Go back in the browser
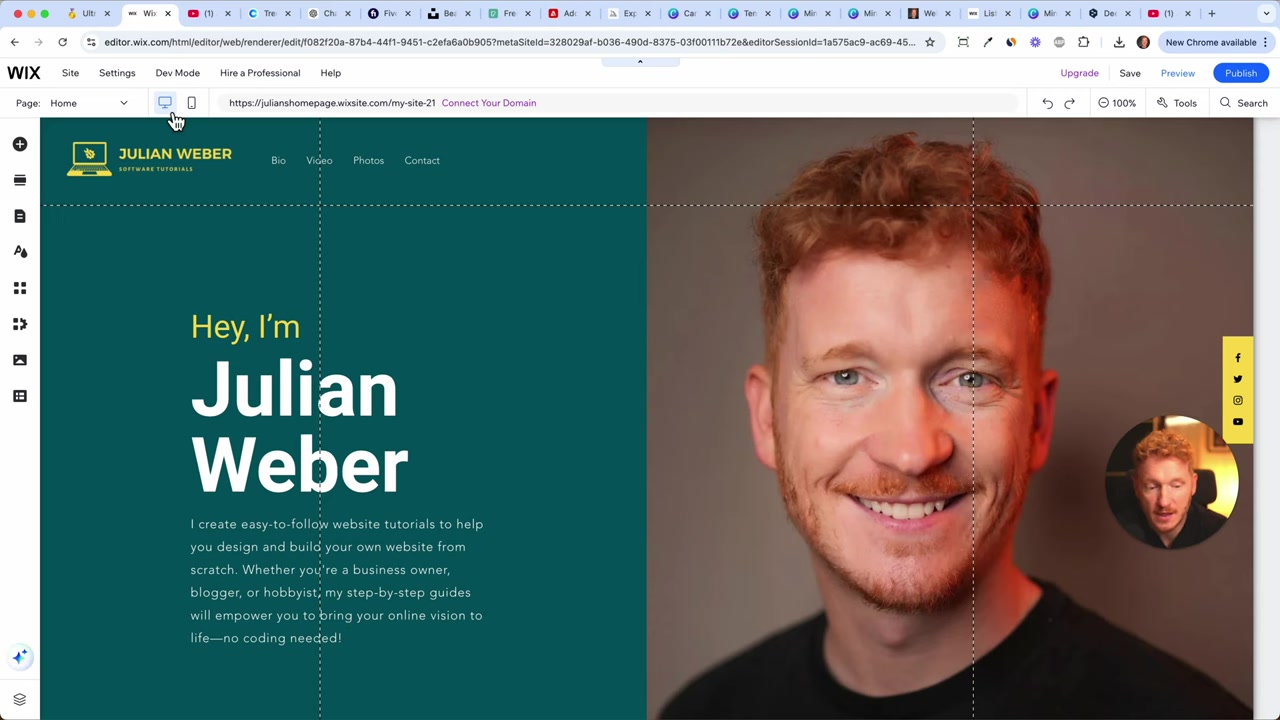Viewport: 1280px width, 720px height. (14, 42)
